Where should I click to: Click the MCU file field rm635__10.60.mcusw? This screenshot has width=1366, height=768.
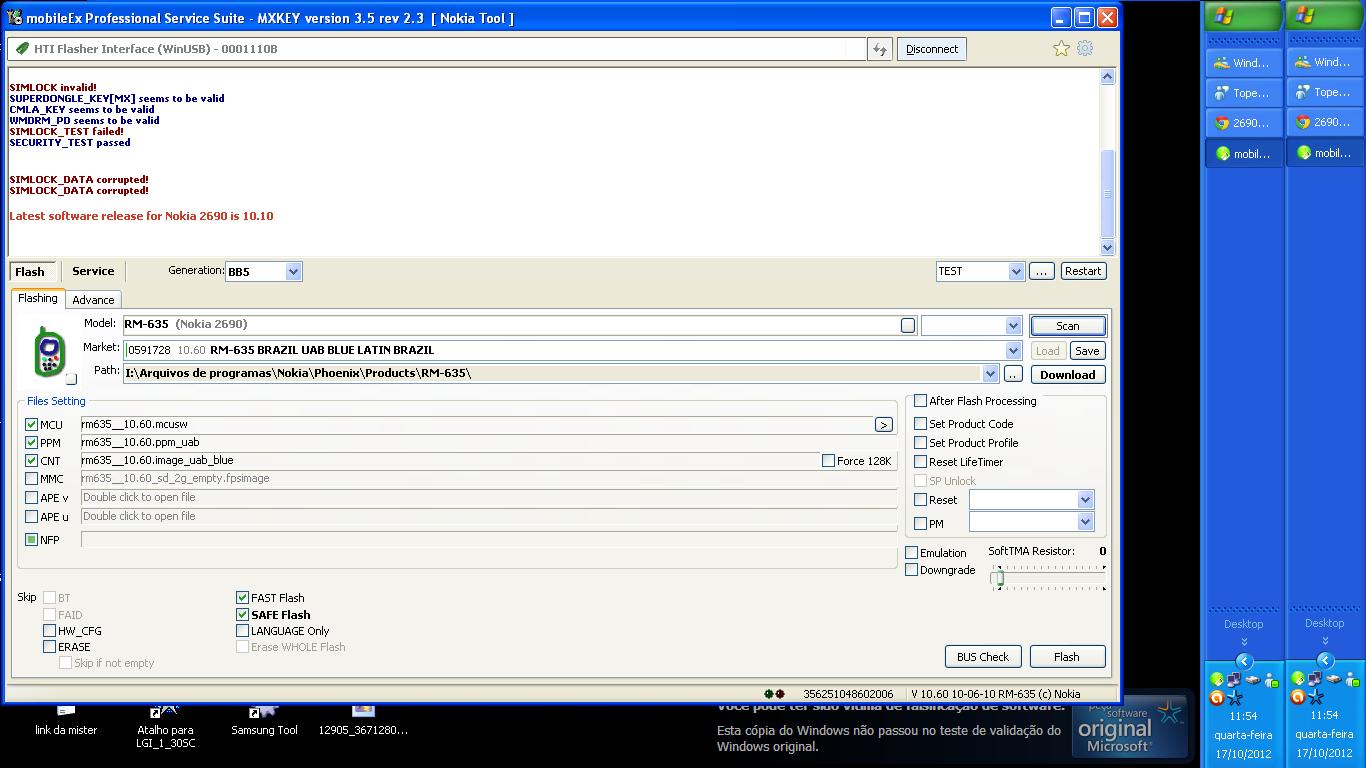(x=476, y=425)
